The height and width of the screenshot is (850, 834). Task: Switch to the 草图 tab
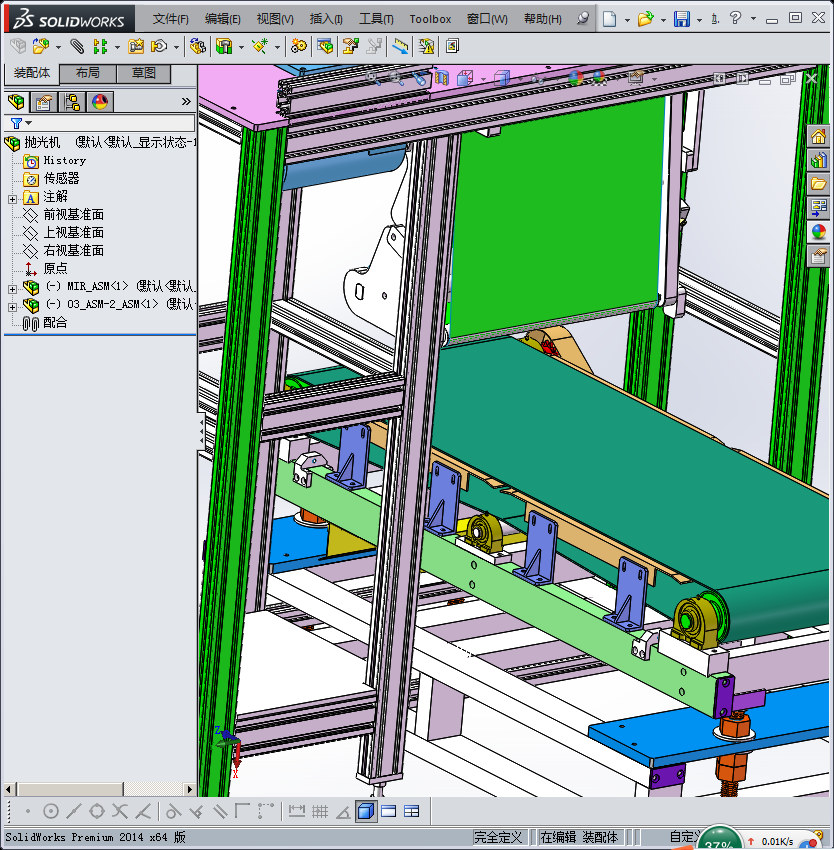[x=144, y=73]
